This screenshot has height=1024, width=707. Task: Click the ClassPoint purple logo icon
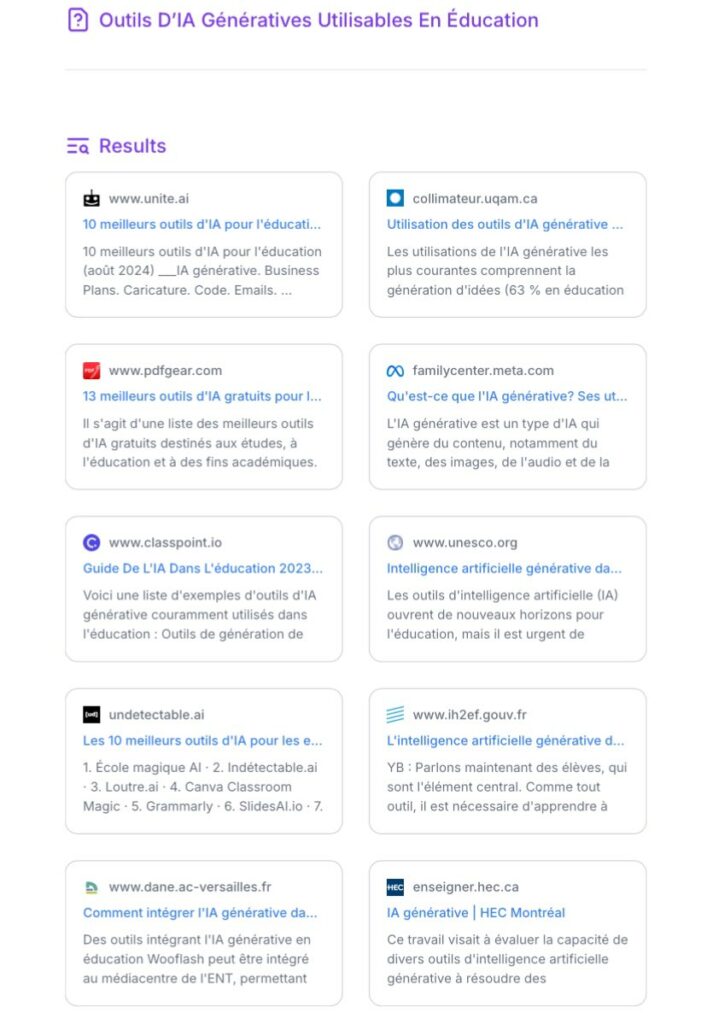92,542
